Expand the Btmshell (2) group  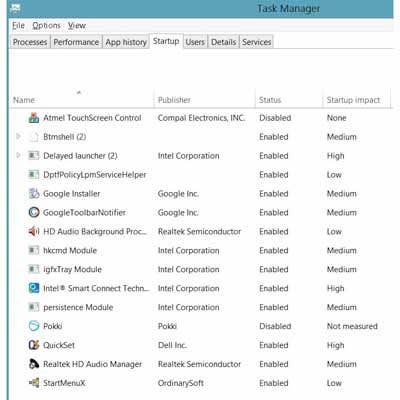pyautogui.click(x=19, y=136)
